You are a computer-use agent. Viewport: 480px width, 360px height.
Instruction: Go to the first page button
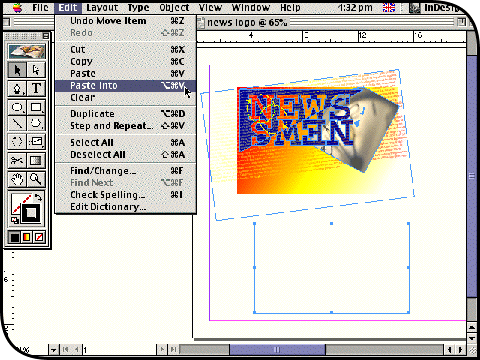(x=65, y=350)
